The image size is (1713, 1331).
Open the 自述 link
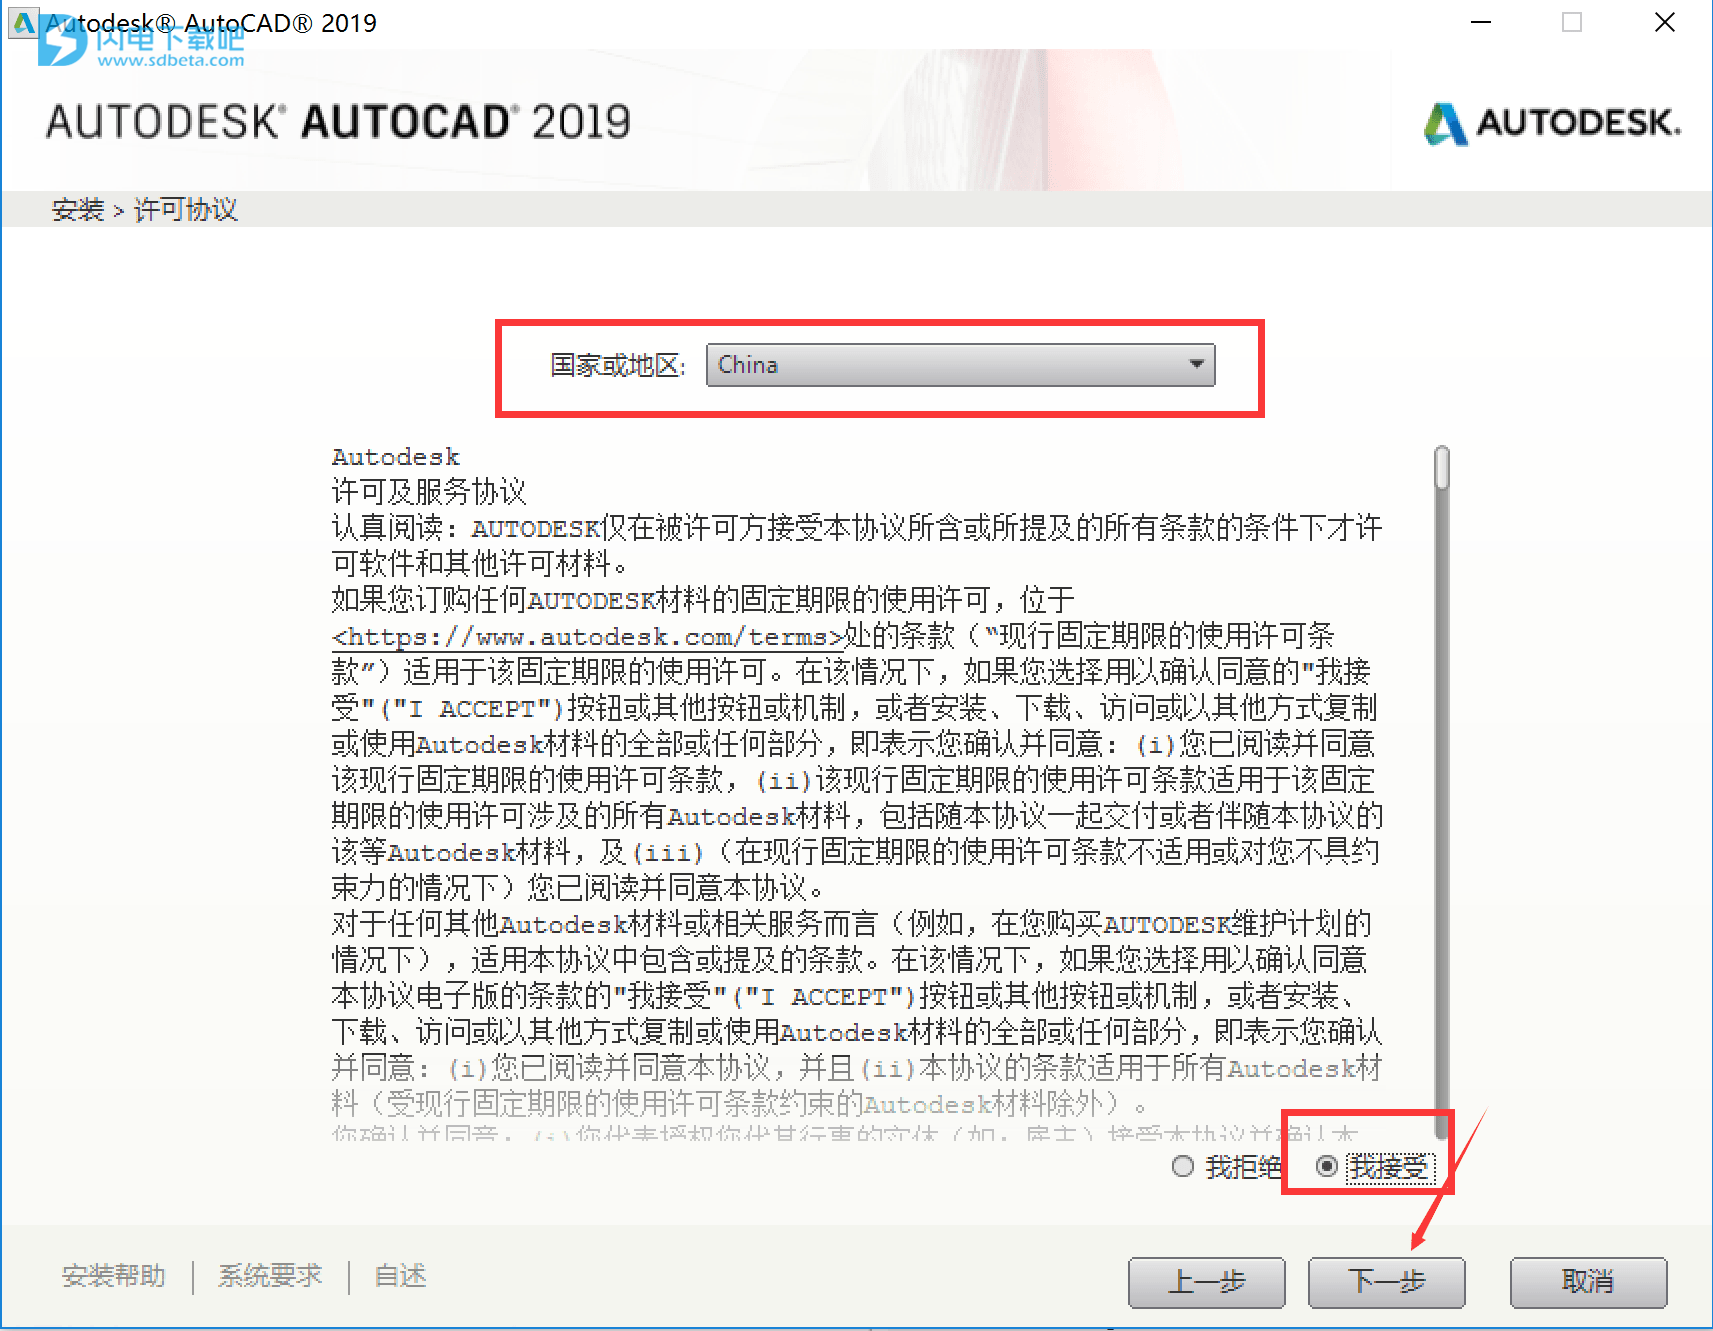400,1276
